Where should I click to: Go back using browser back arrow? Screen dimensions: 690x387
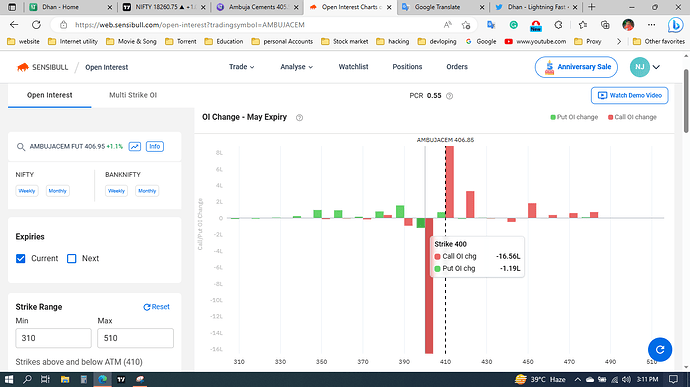coord(14,25)
